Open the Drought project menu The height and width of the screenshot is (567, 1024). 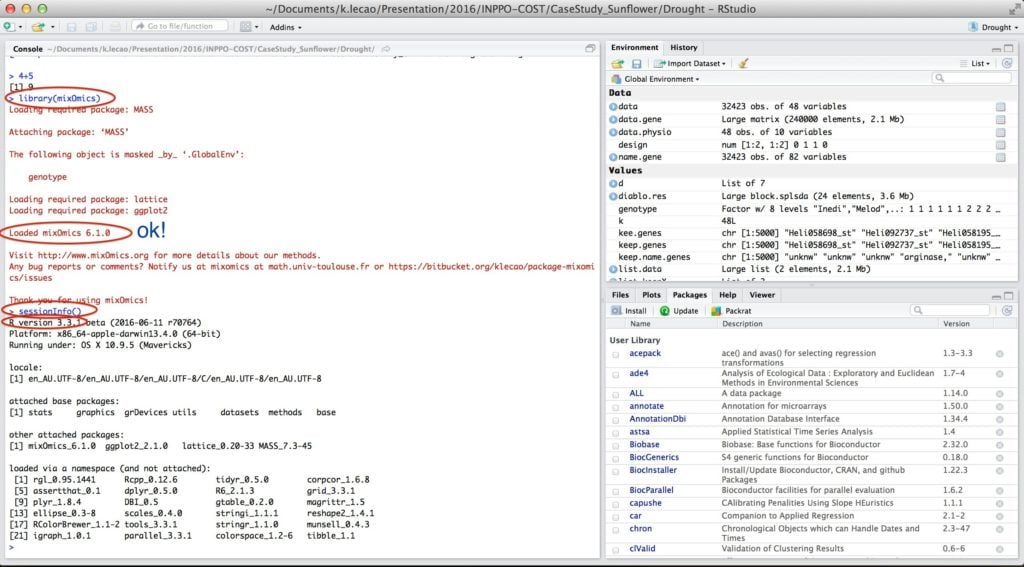[993, 27]
